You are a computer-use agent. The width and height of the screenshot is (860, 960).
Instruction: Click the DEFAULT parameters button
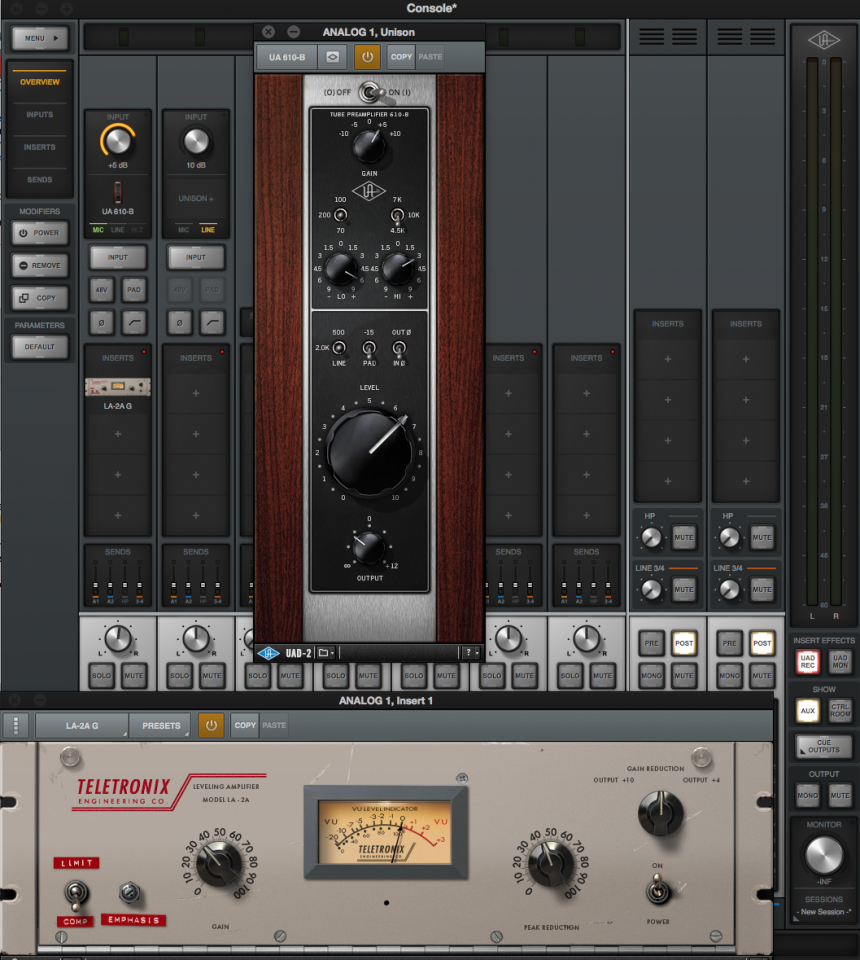tap(40, 347)
